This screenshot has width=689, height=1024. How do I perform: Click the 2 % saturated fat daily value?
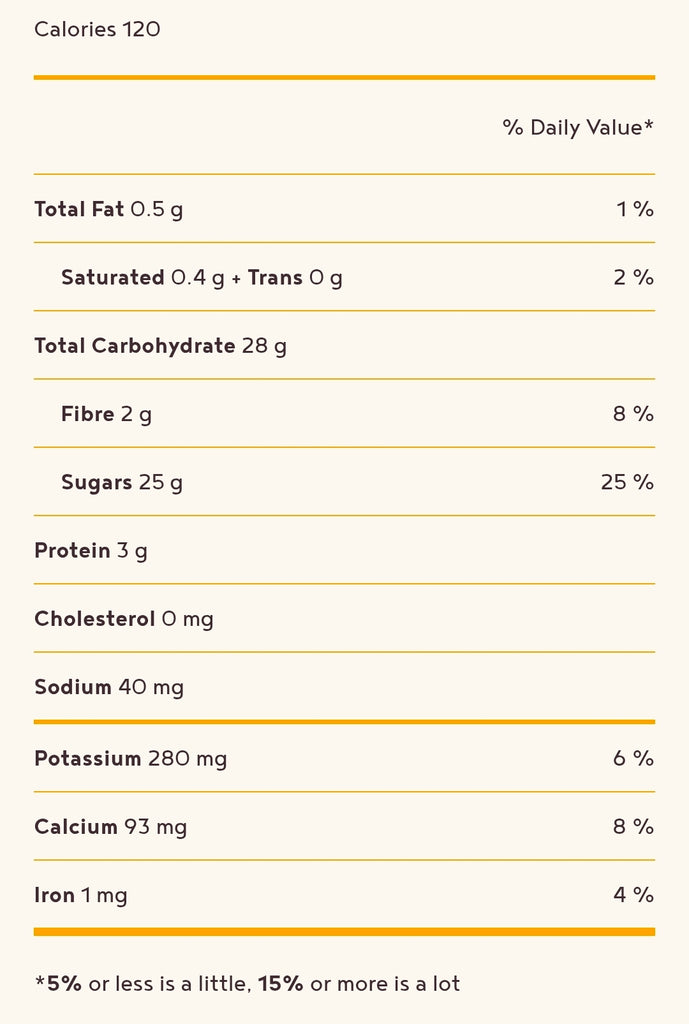633,278
